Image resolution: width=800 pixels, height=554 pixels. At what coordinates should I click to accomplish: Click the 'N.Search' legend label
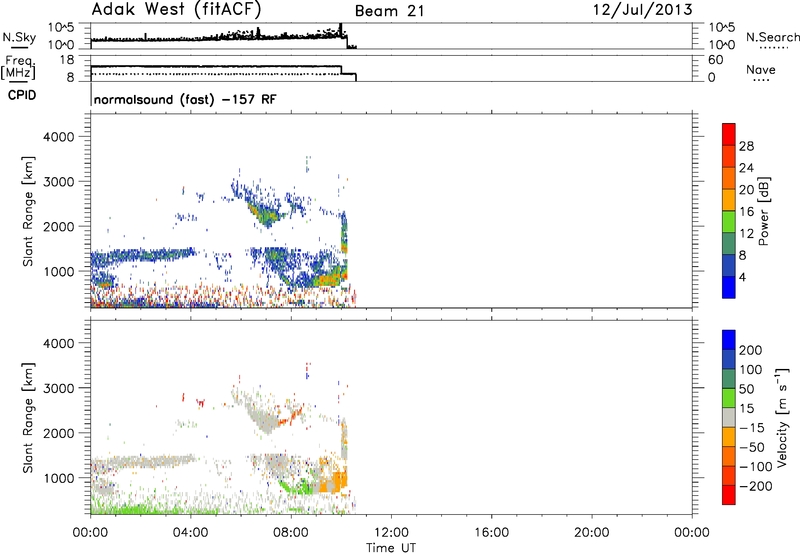(x=772, y=37)
